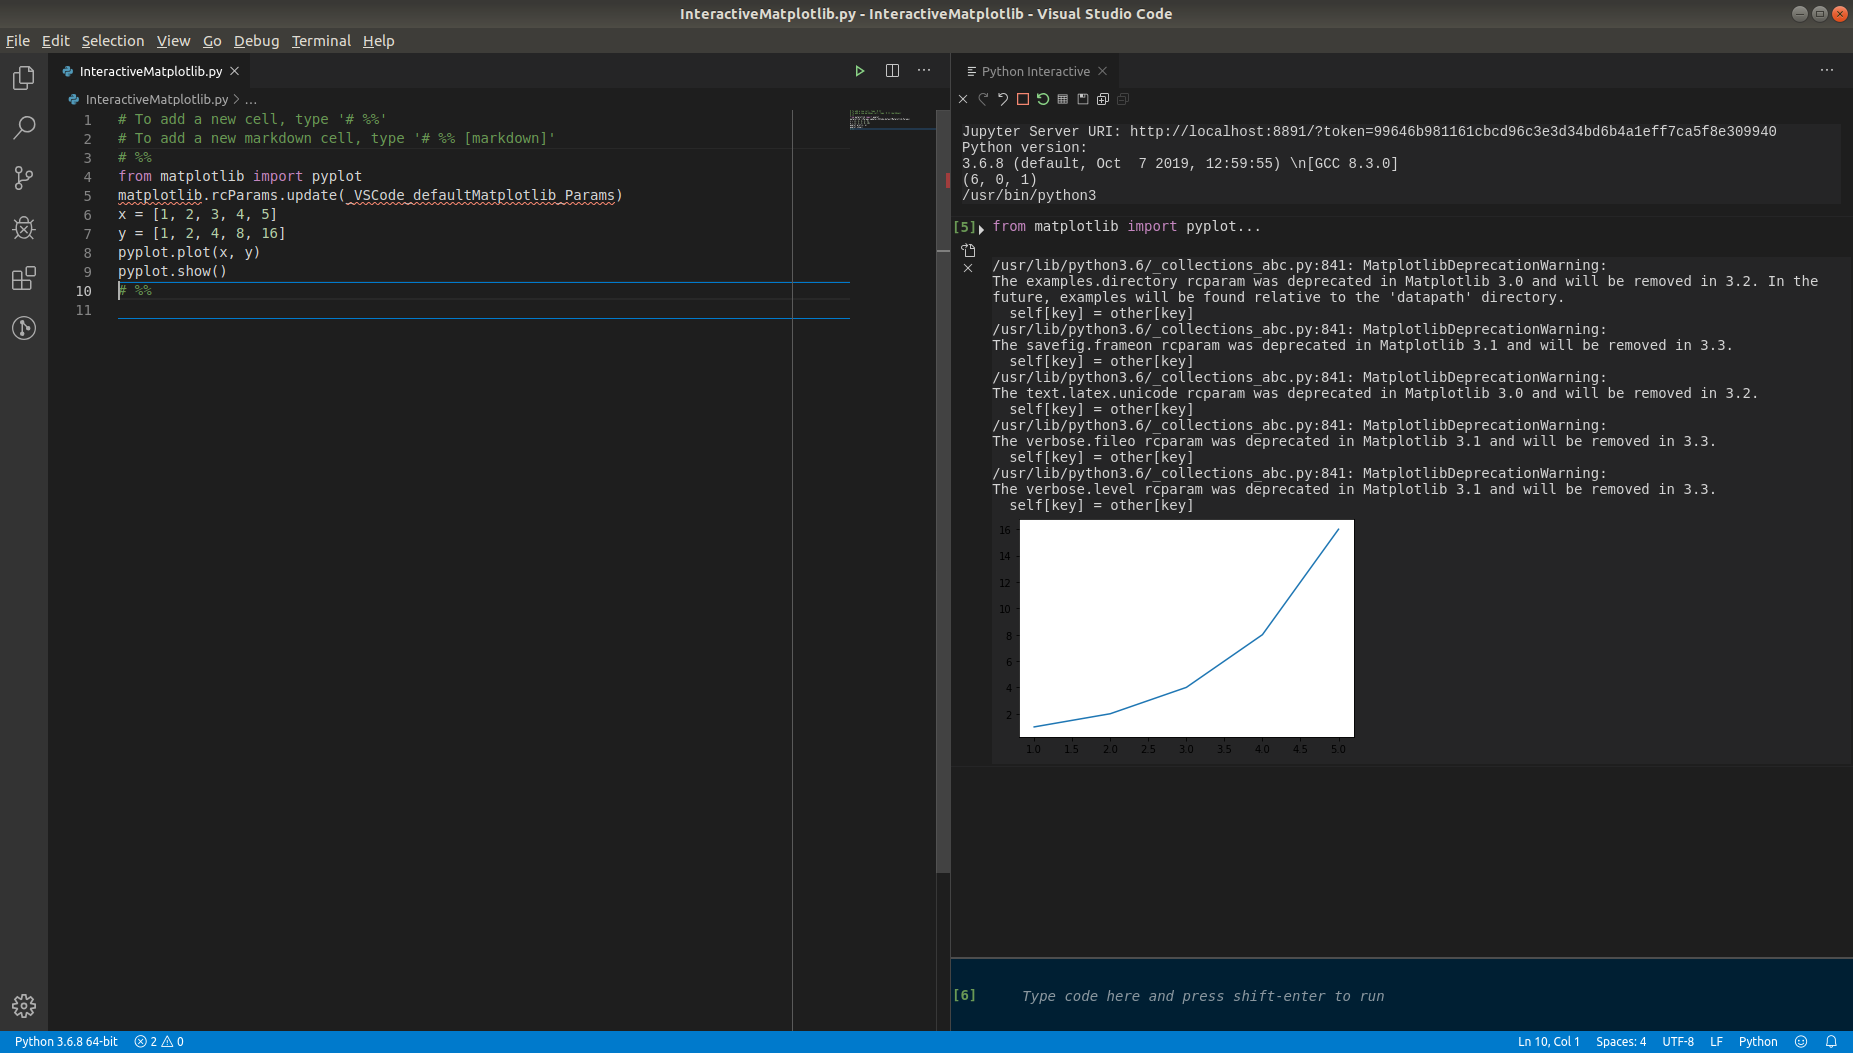Viewport: 1853px width, 1053px height.
Task: Open errors and warnings problems indicator
Action: pyautogui.click(x=159, y=1042)
